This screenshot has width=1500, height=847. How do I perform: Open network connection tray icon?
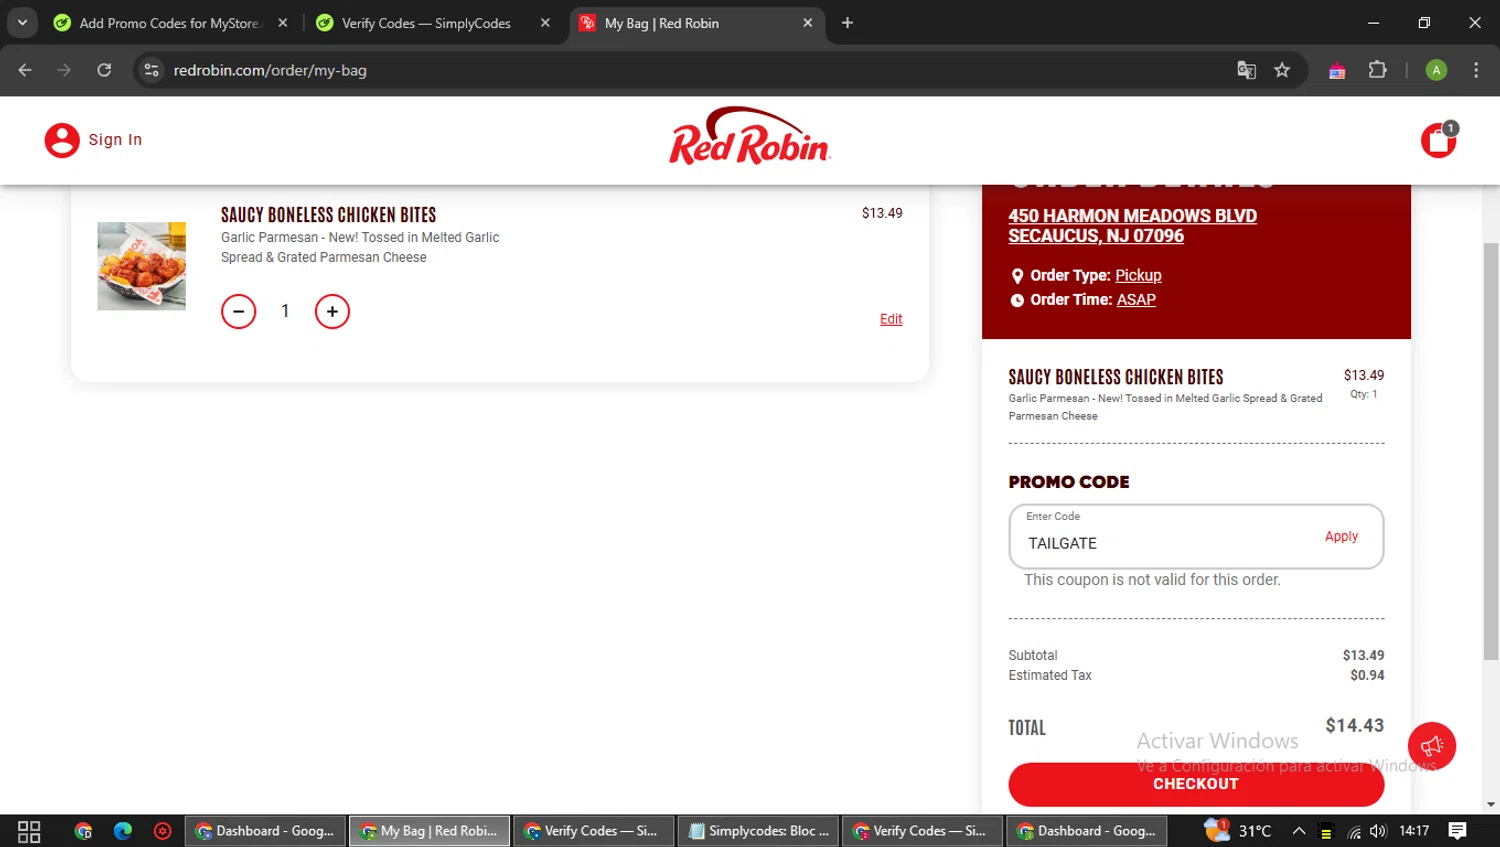click(1354, 832)
